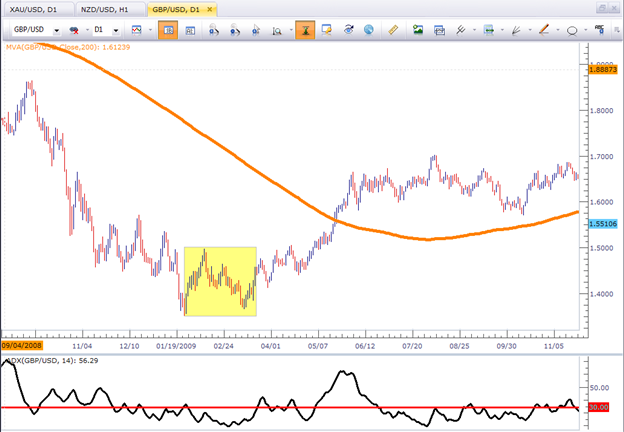
Task: Click the restore window button at top right
Action: 602,8
